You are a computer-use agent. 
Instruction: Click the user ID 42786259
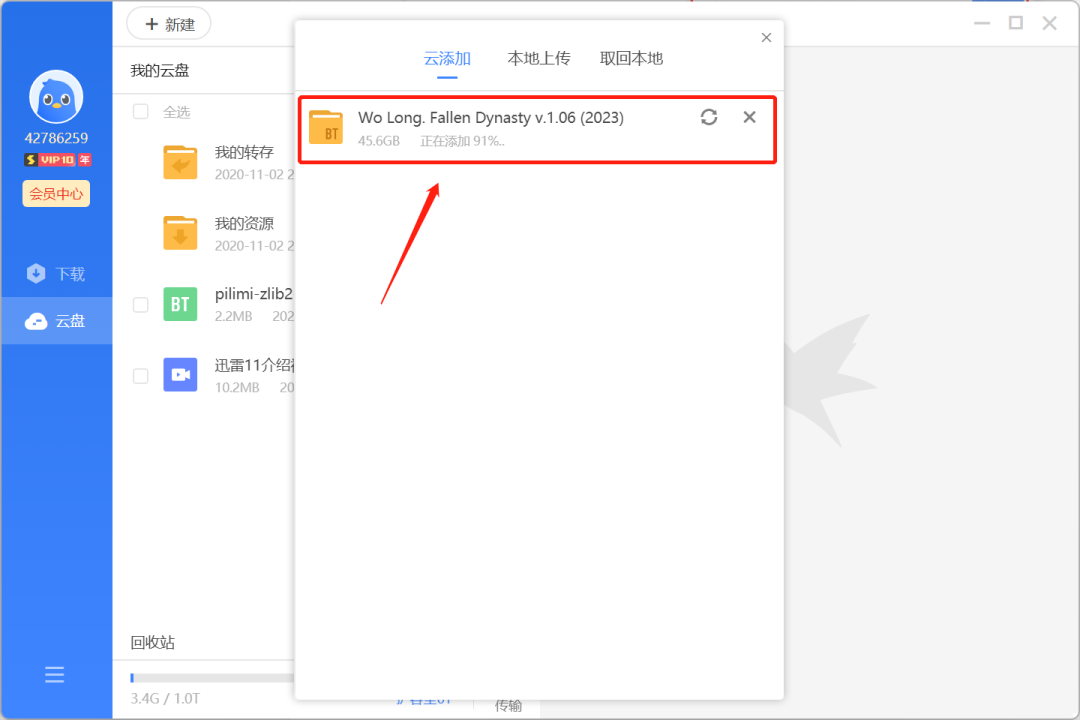point(56,138)
